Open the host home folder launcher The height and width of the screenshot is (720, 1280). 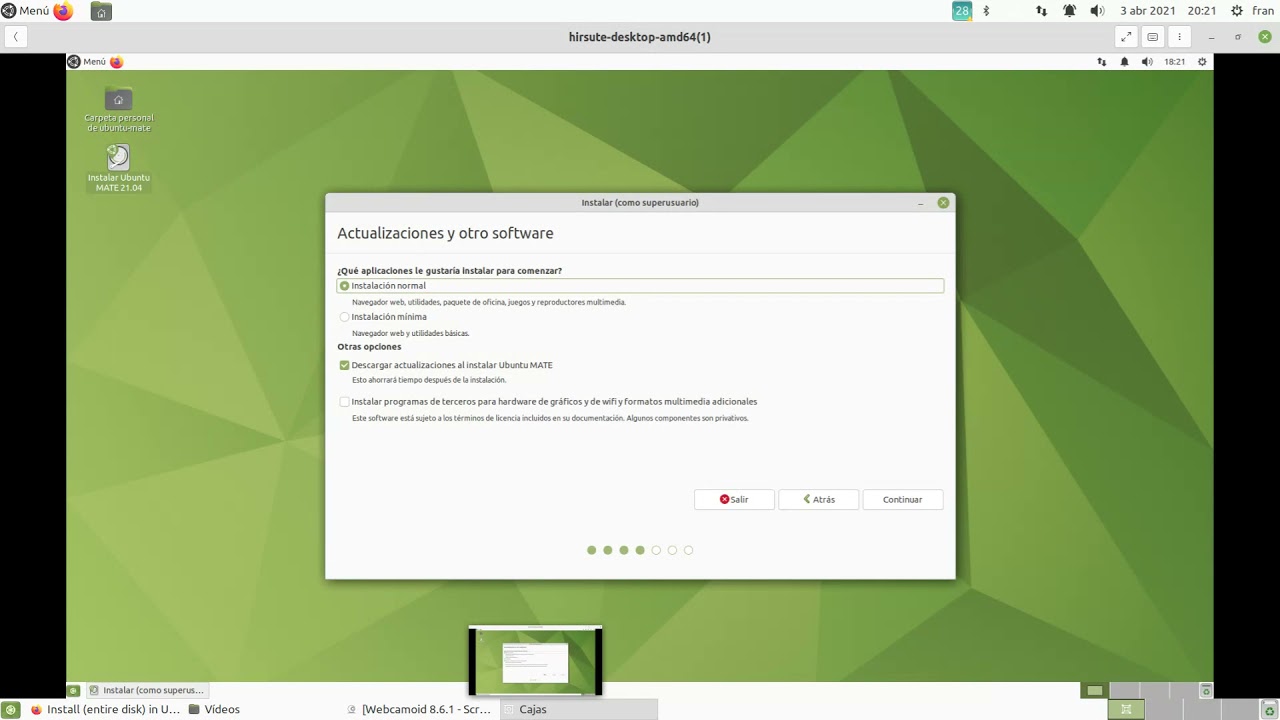pyautogui.click(x=101, y=12)
